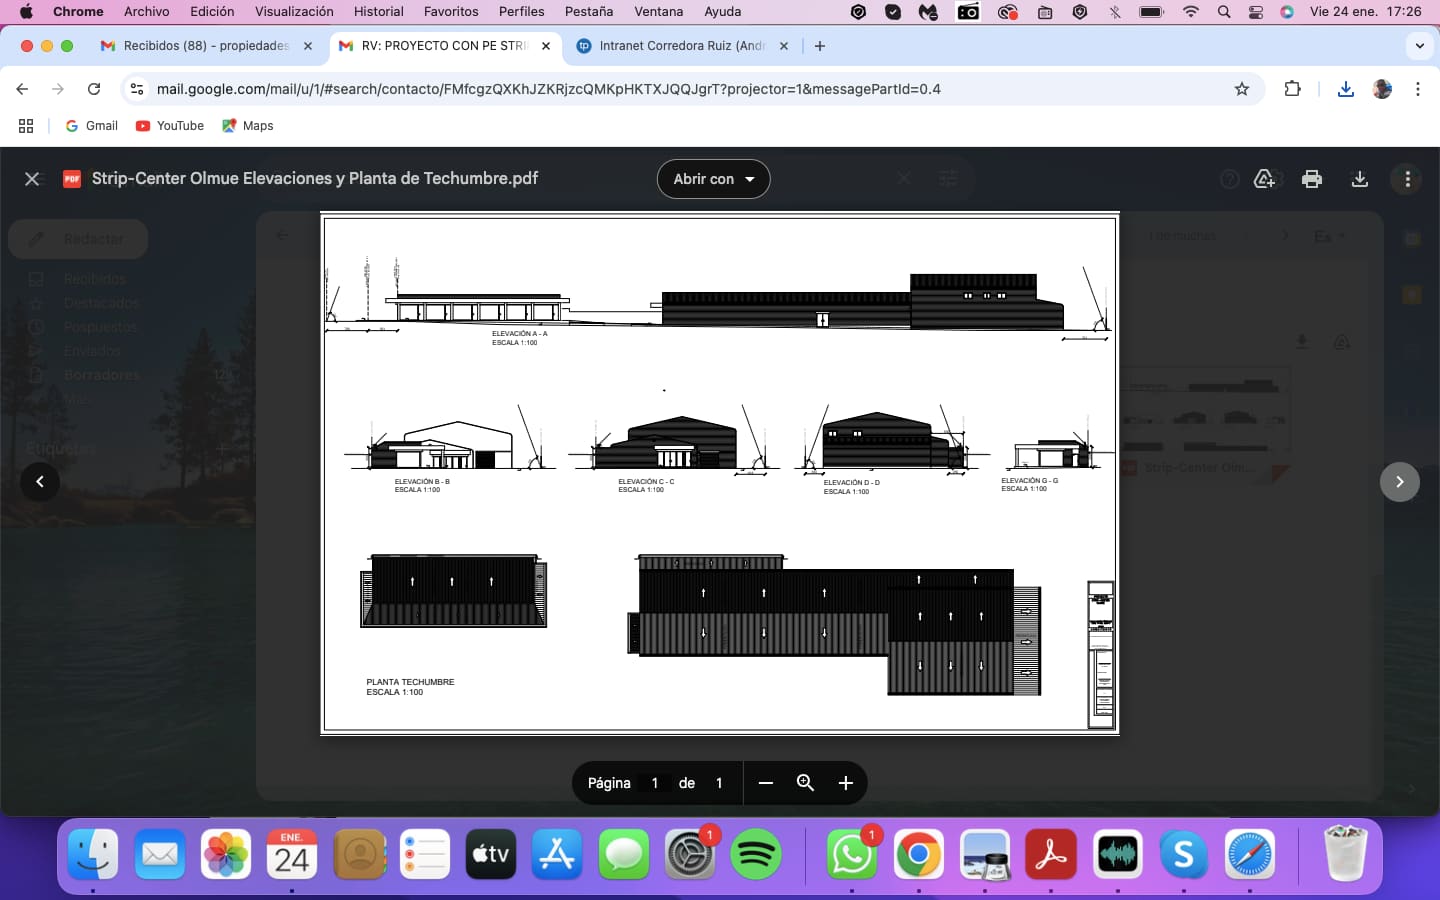Open the Favoritos menu
1440x900 pixels.
point(451,11)
